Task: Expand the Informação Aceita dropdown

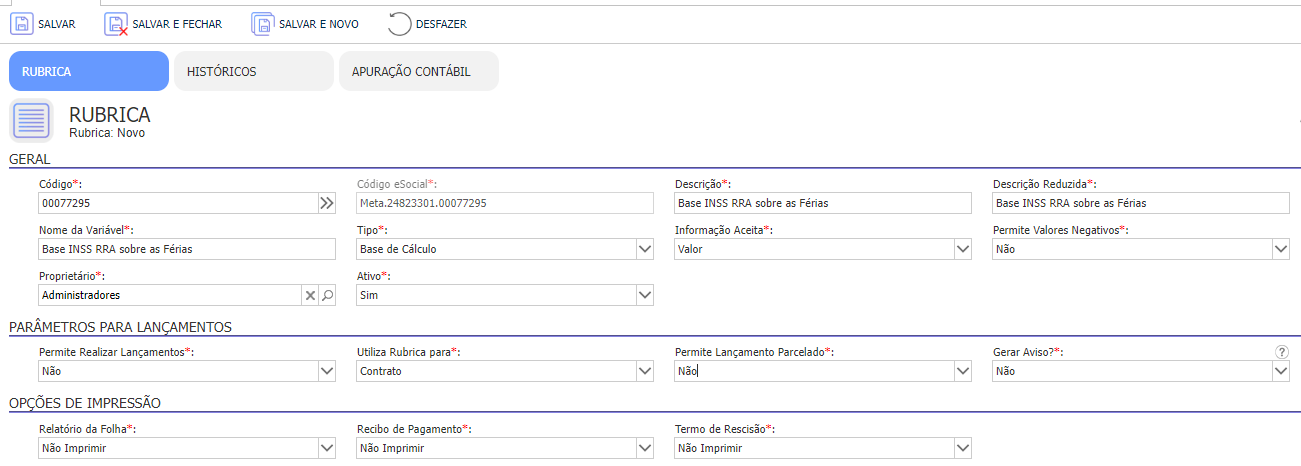Action: point(963,249)
